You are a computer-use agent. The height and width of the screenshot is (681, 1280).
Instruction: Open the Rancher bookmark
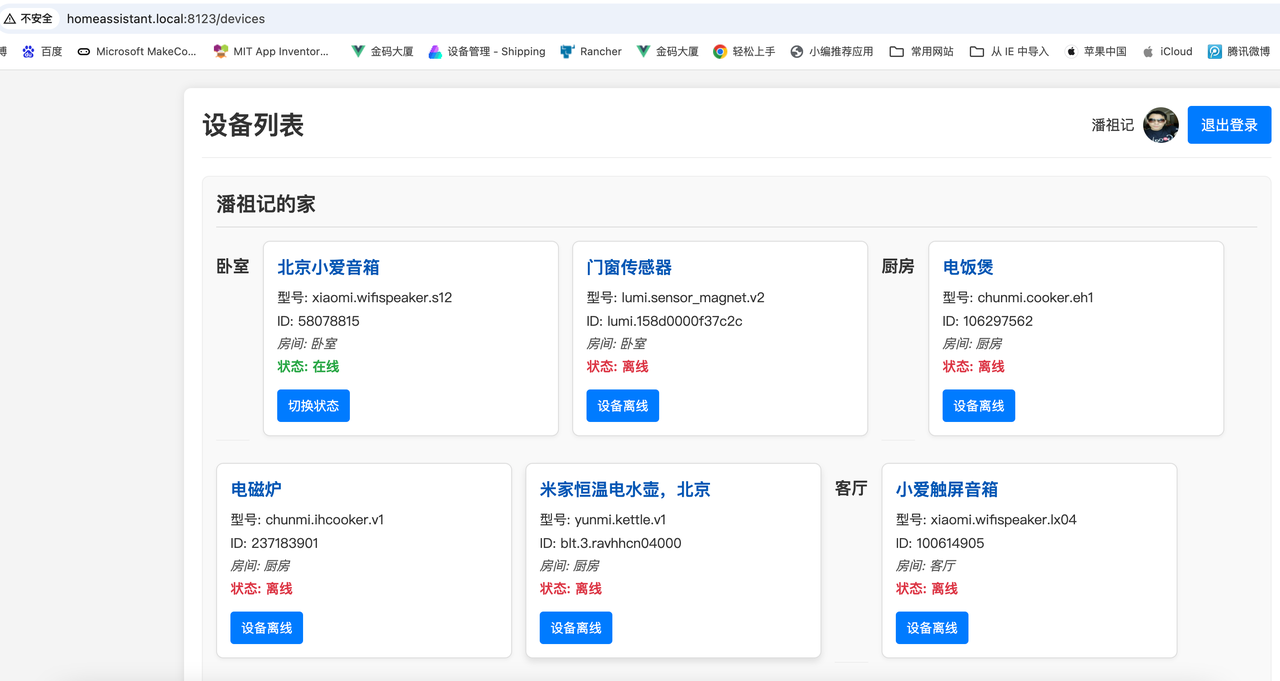tap(590, 51)
